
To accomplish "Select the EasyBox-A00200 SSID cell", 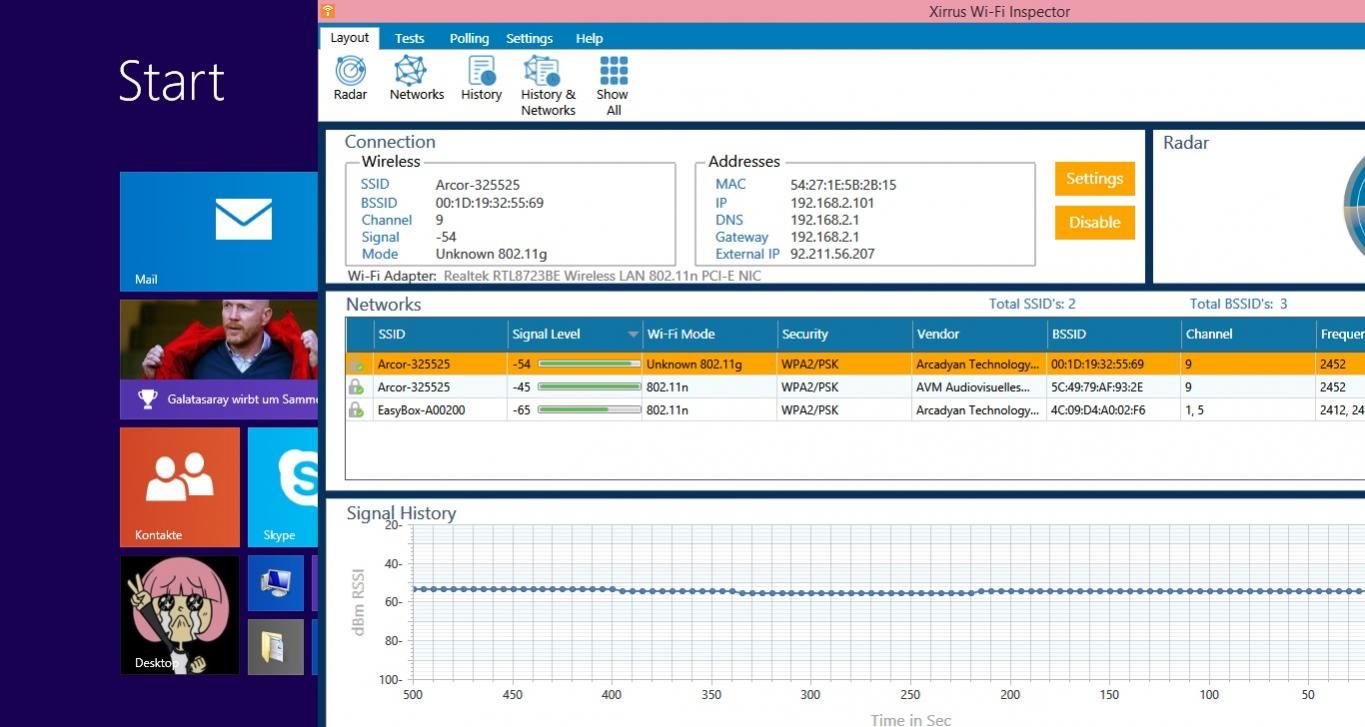I will 440,410.
